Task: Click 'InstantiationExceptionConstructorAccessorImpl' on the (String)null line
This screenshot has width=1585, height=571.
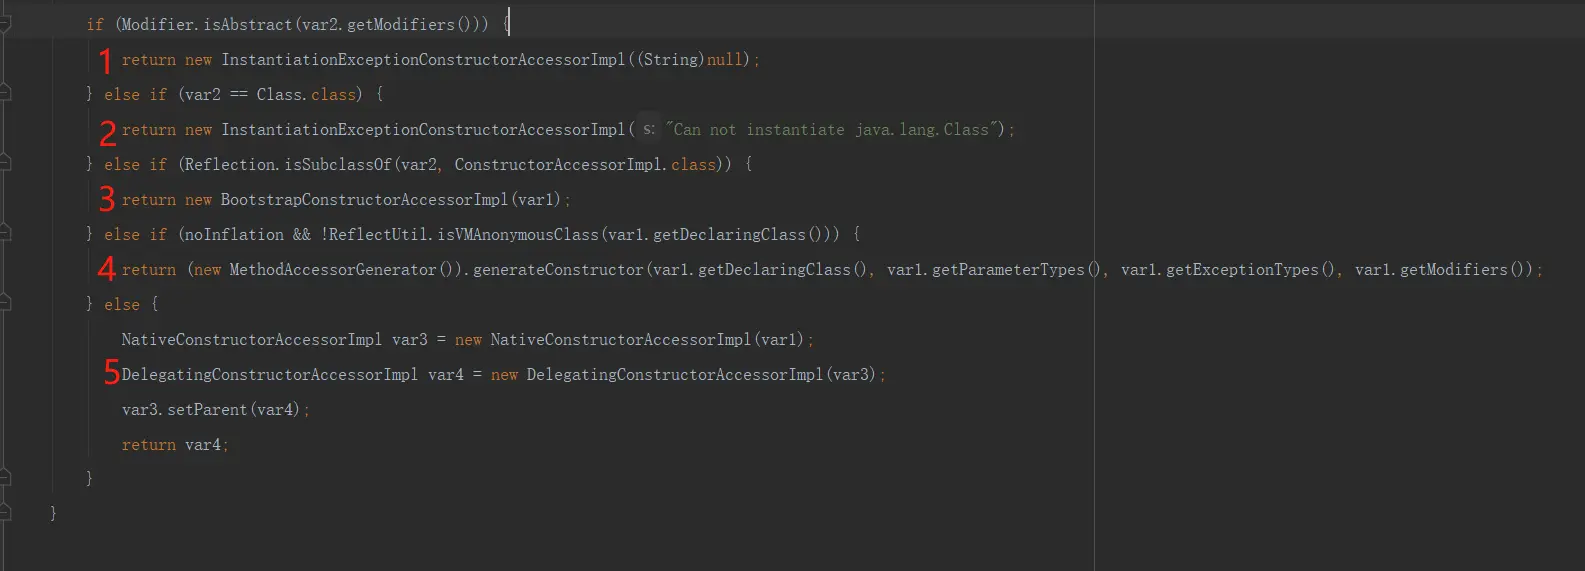Action: click(x=423, y=60)
